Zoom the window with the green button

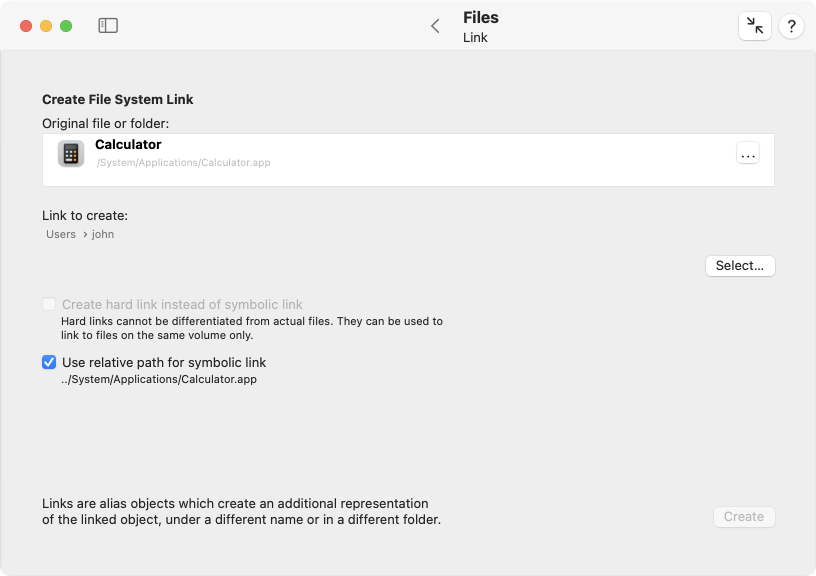coord(66,26)
